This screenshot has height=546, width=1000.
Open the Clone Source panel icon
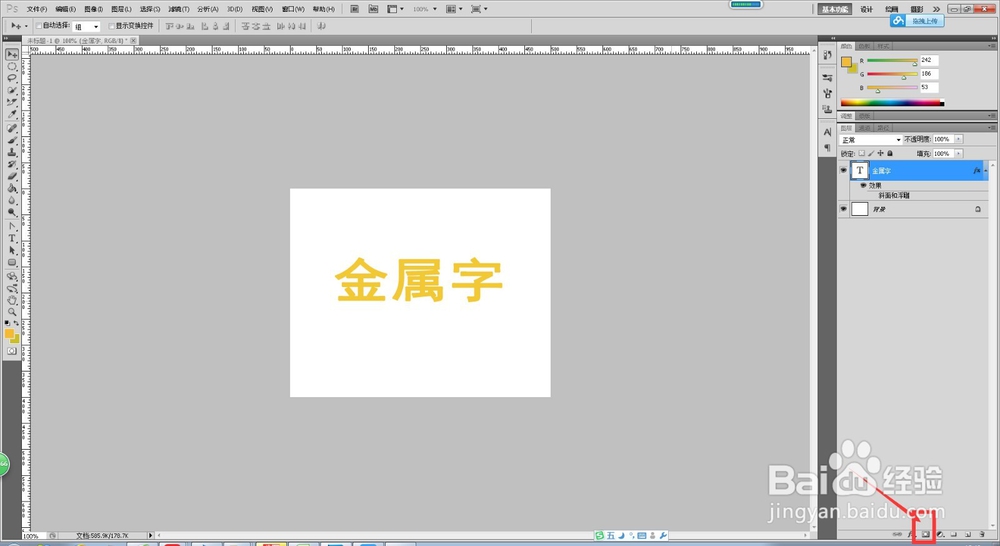(x=827, y=108)
